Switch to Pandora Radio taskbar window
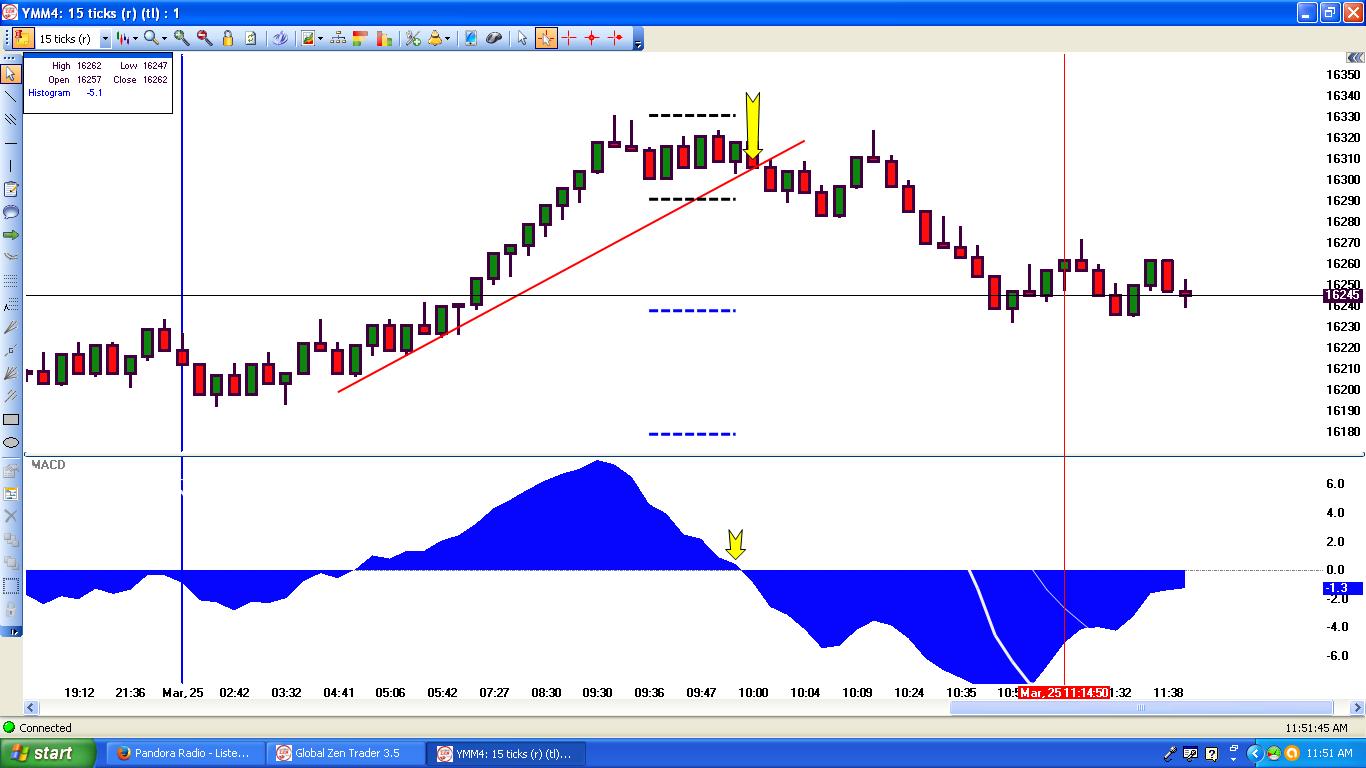The image size is (1366, 768). (185, 753)
